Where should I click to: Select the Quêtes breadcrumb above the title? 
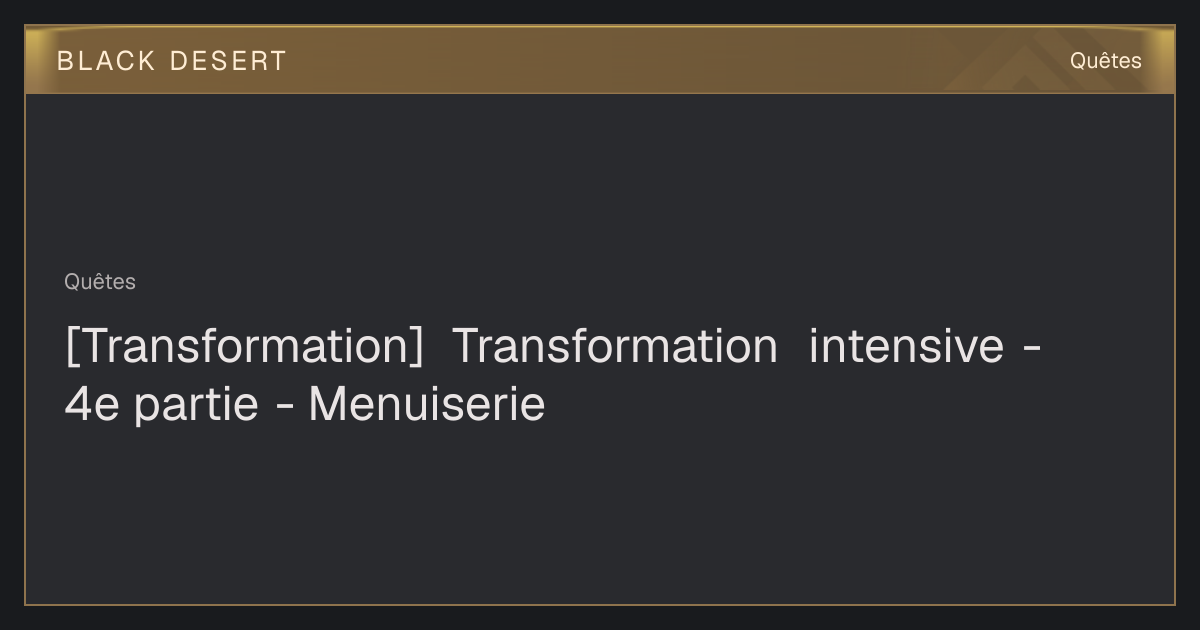tap(100, 282)
